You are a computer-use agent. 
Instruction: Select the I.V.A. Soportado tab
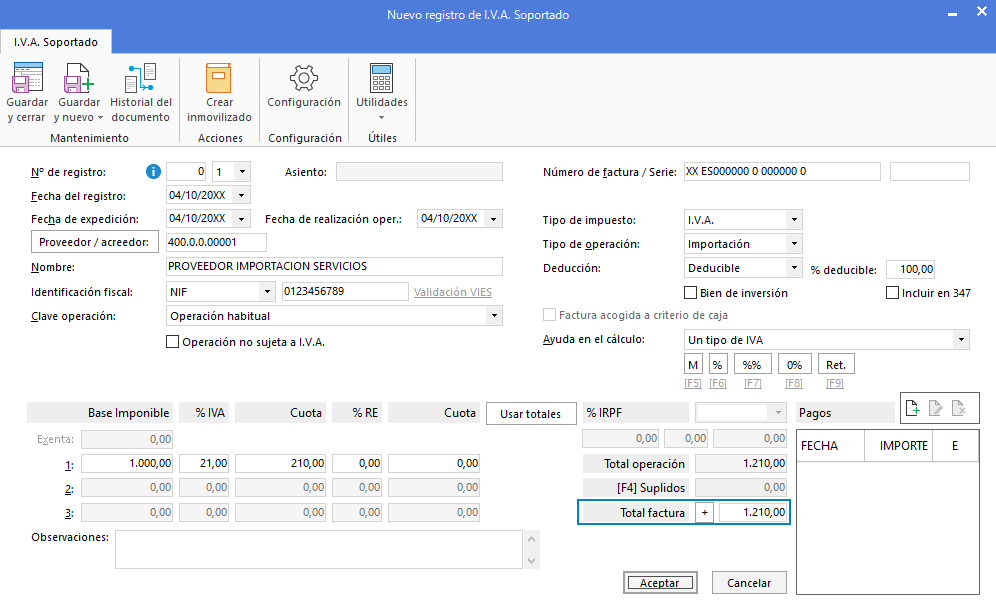tap(56, 42)
